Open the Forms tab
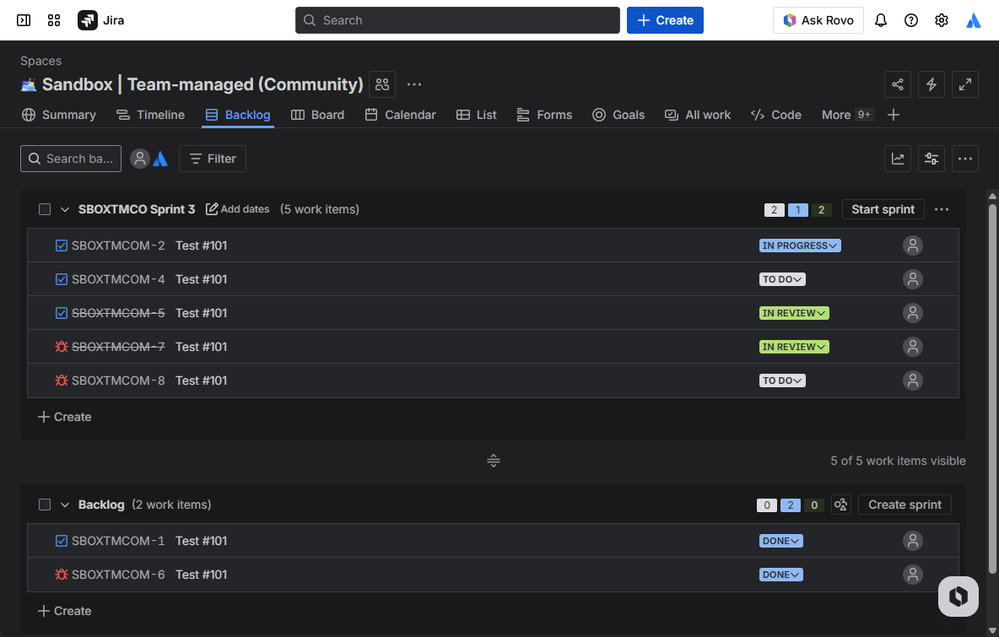Screen dimensions: 999x637 coord(545,115)
